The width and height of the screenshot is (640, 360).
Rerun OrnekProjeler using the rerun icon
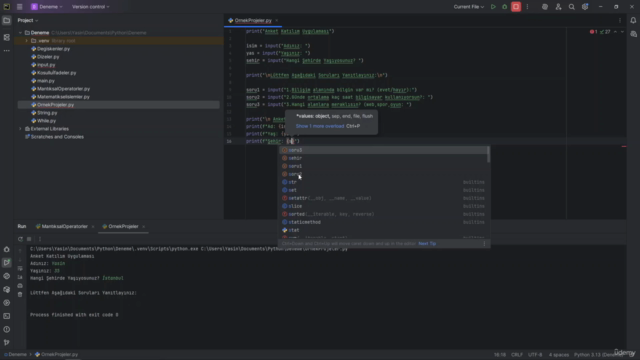tap(20, 239)
